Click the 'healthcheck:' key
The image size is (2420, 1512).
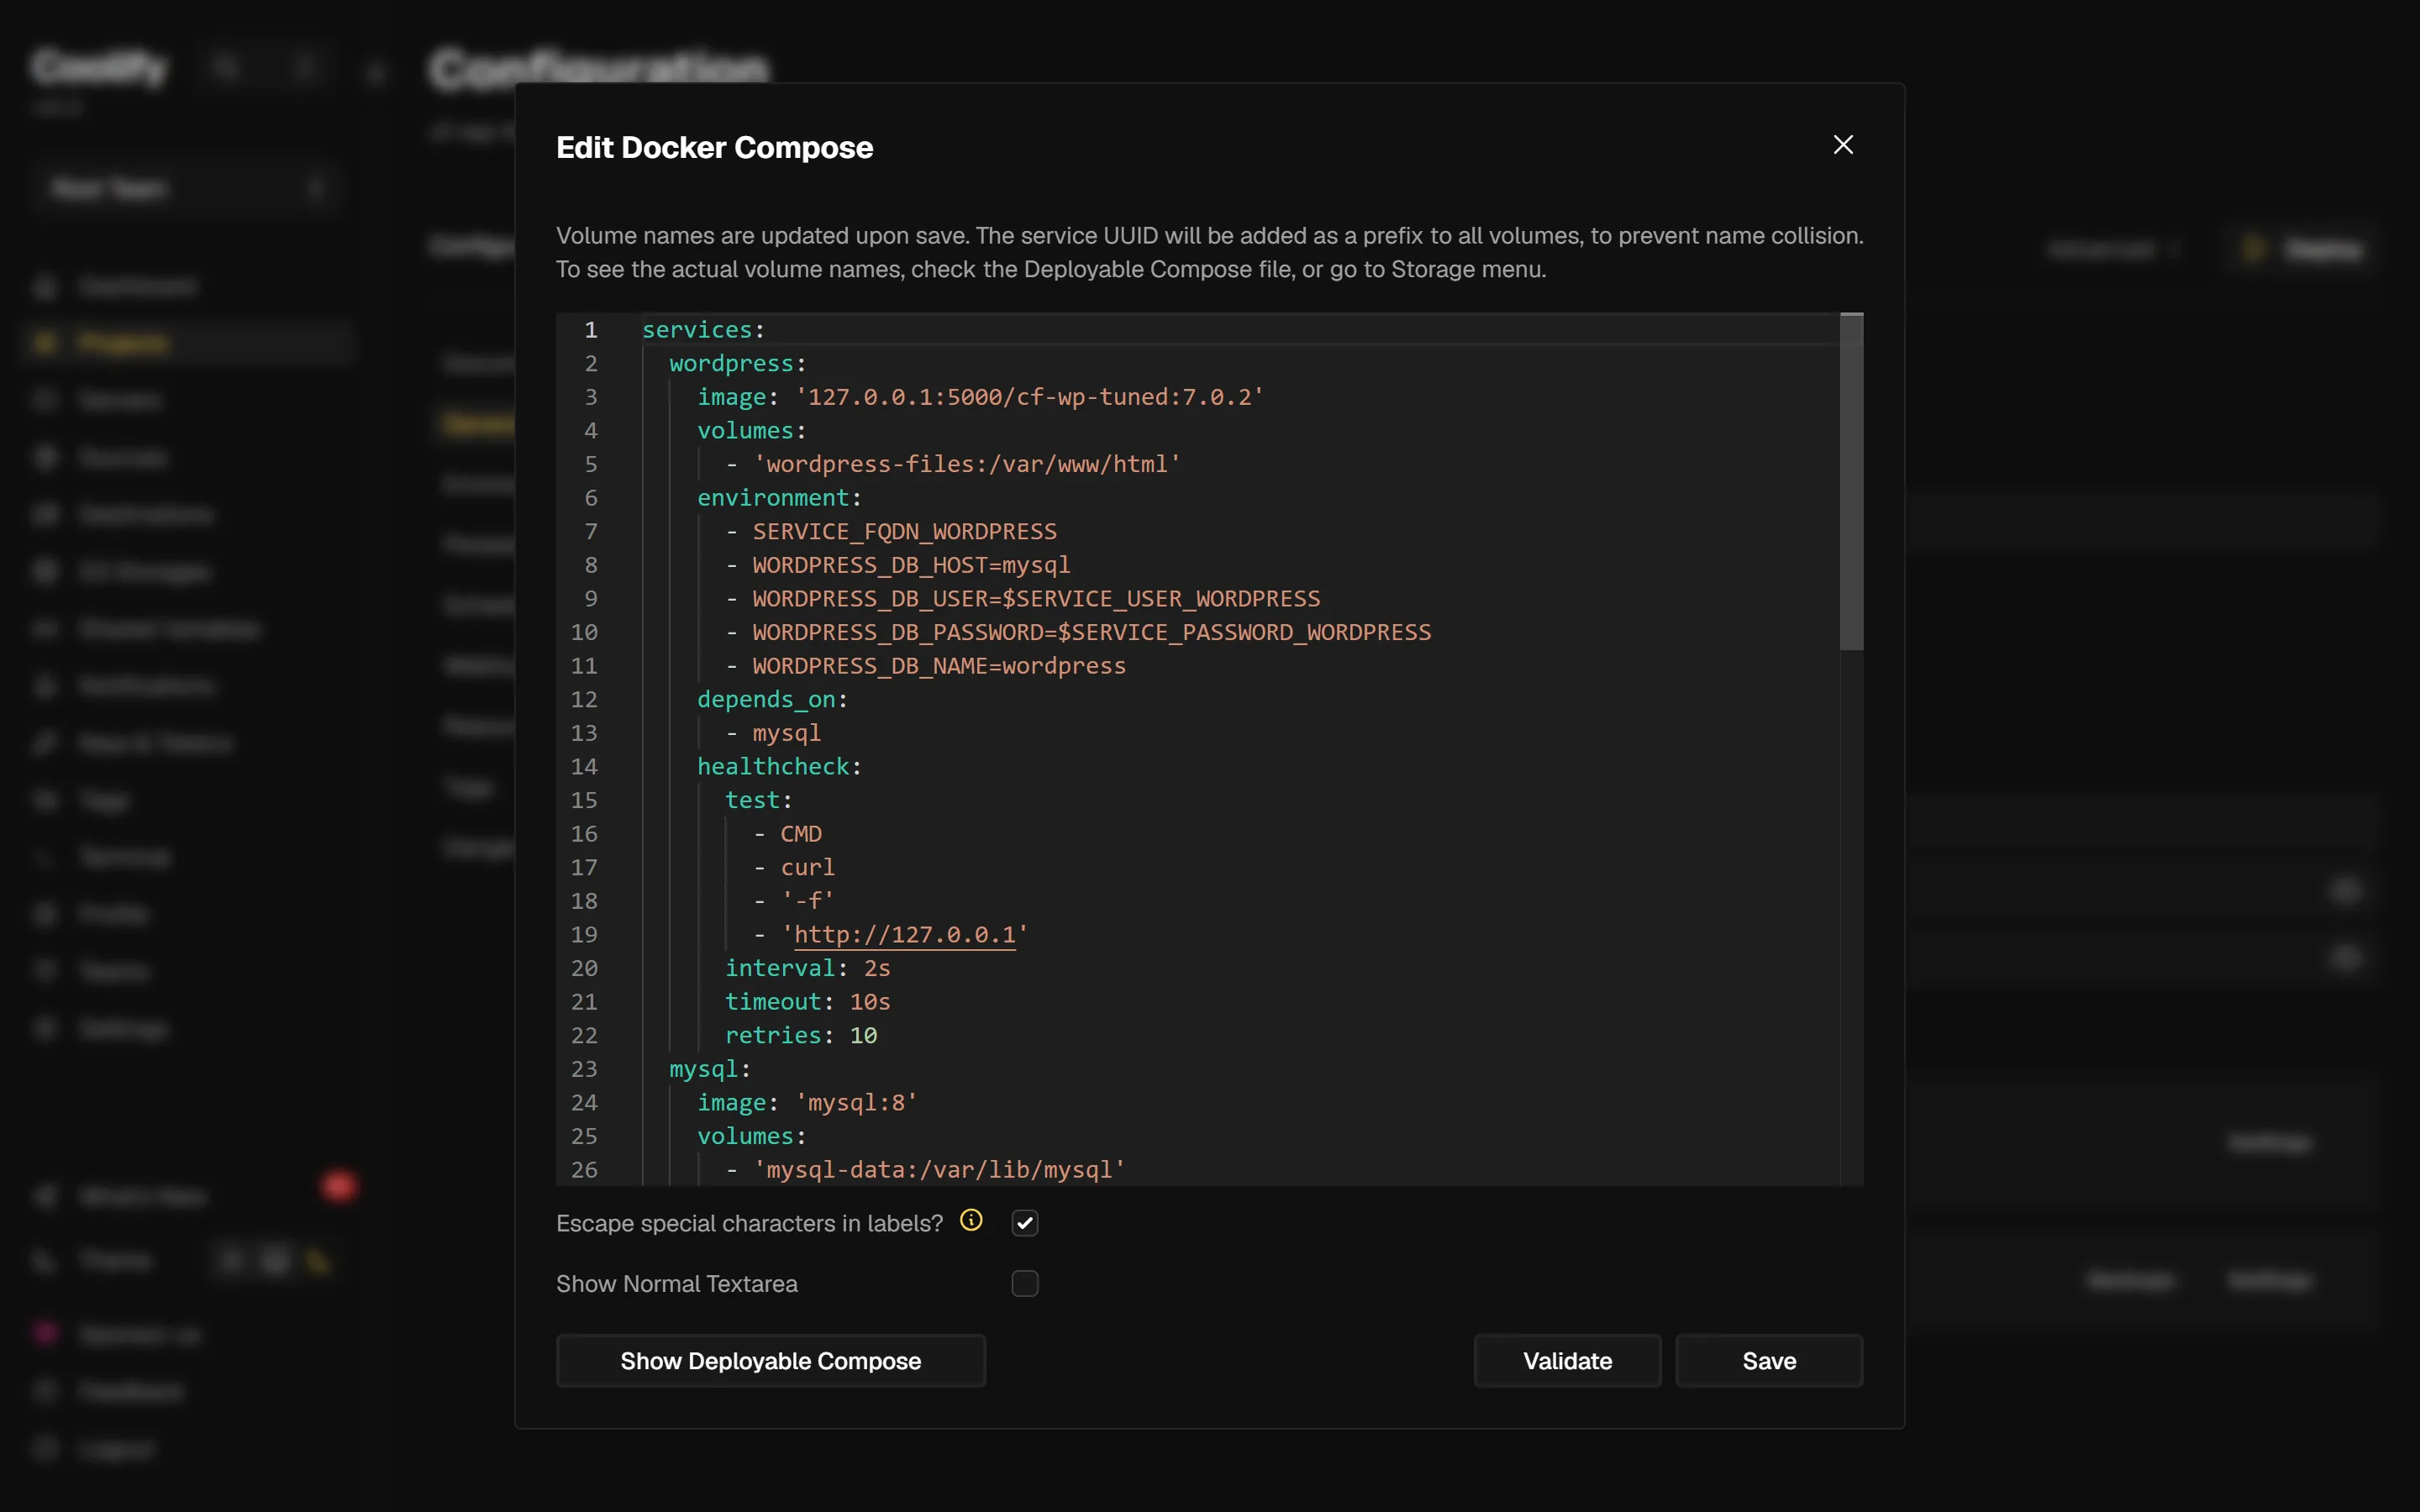tap(779, 767)
